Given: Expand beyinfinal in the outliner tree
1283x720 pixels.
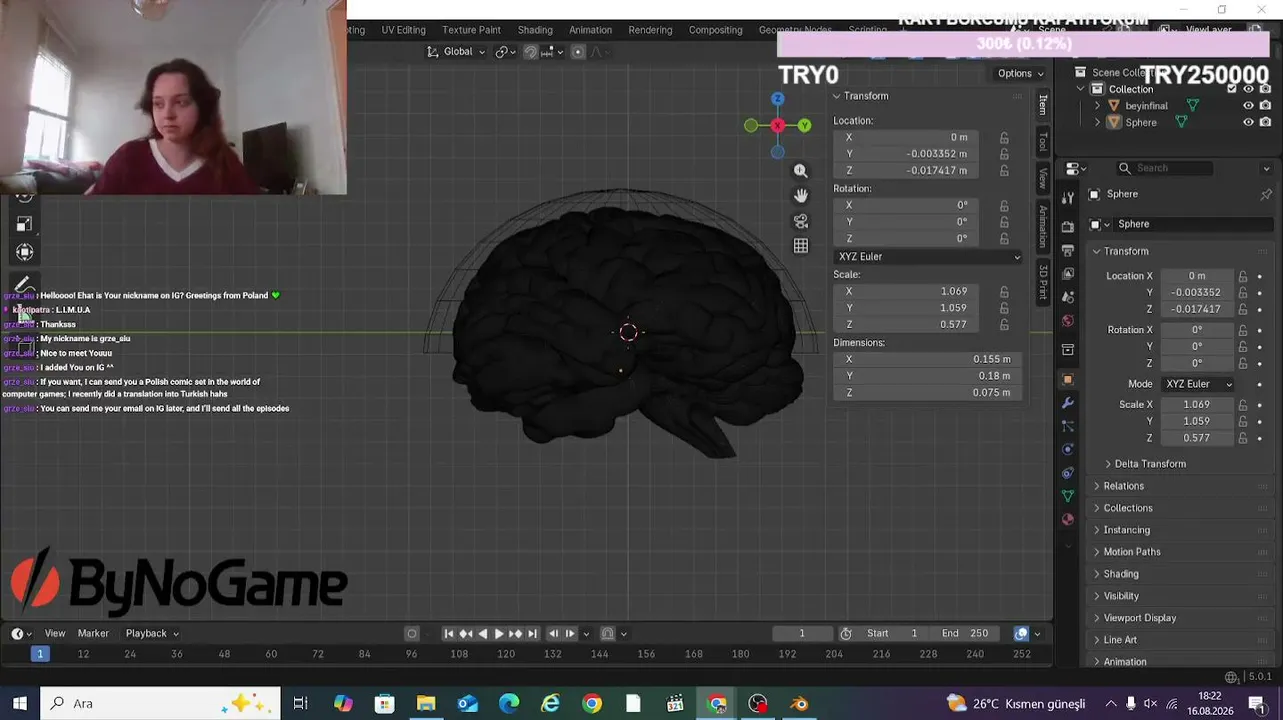Looking at the screenshot, I should [x=1097, y=106].
